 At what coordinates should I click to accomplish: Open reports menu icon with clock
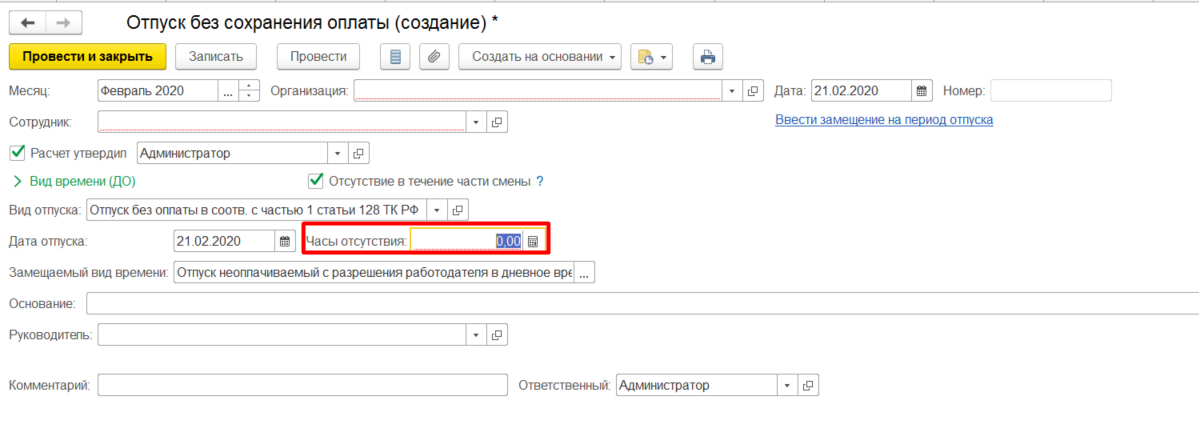pos(650,57)
